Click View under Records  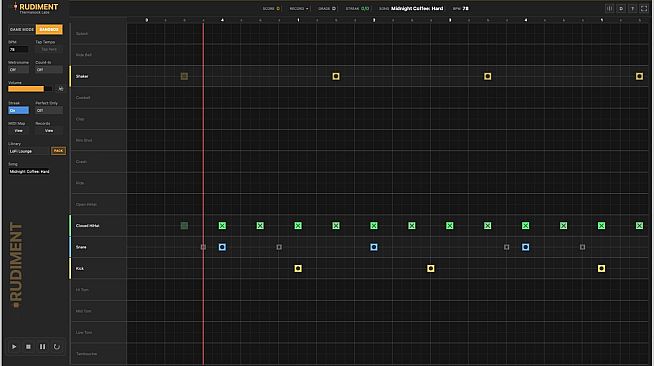pyautogui.click(x=49, y=130)
